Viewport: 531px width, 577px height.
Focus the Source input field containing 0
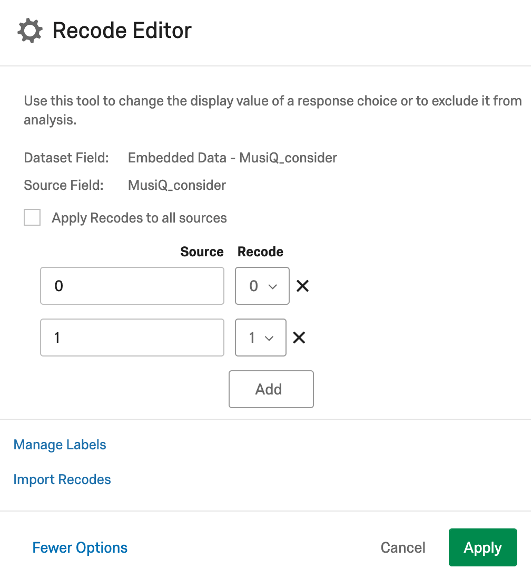(132, 286)
